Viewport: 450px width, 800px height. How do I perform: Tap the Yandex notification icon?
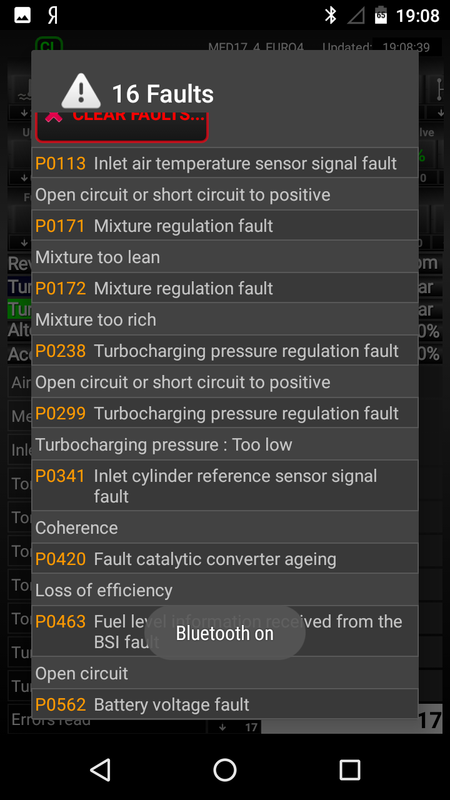click(53, 15)
